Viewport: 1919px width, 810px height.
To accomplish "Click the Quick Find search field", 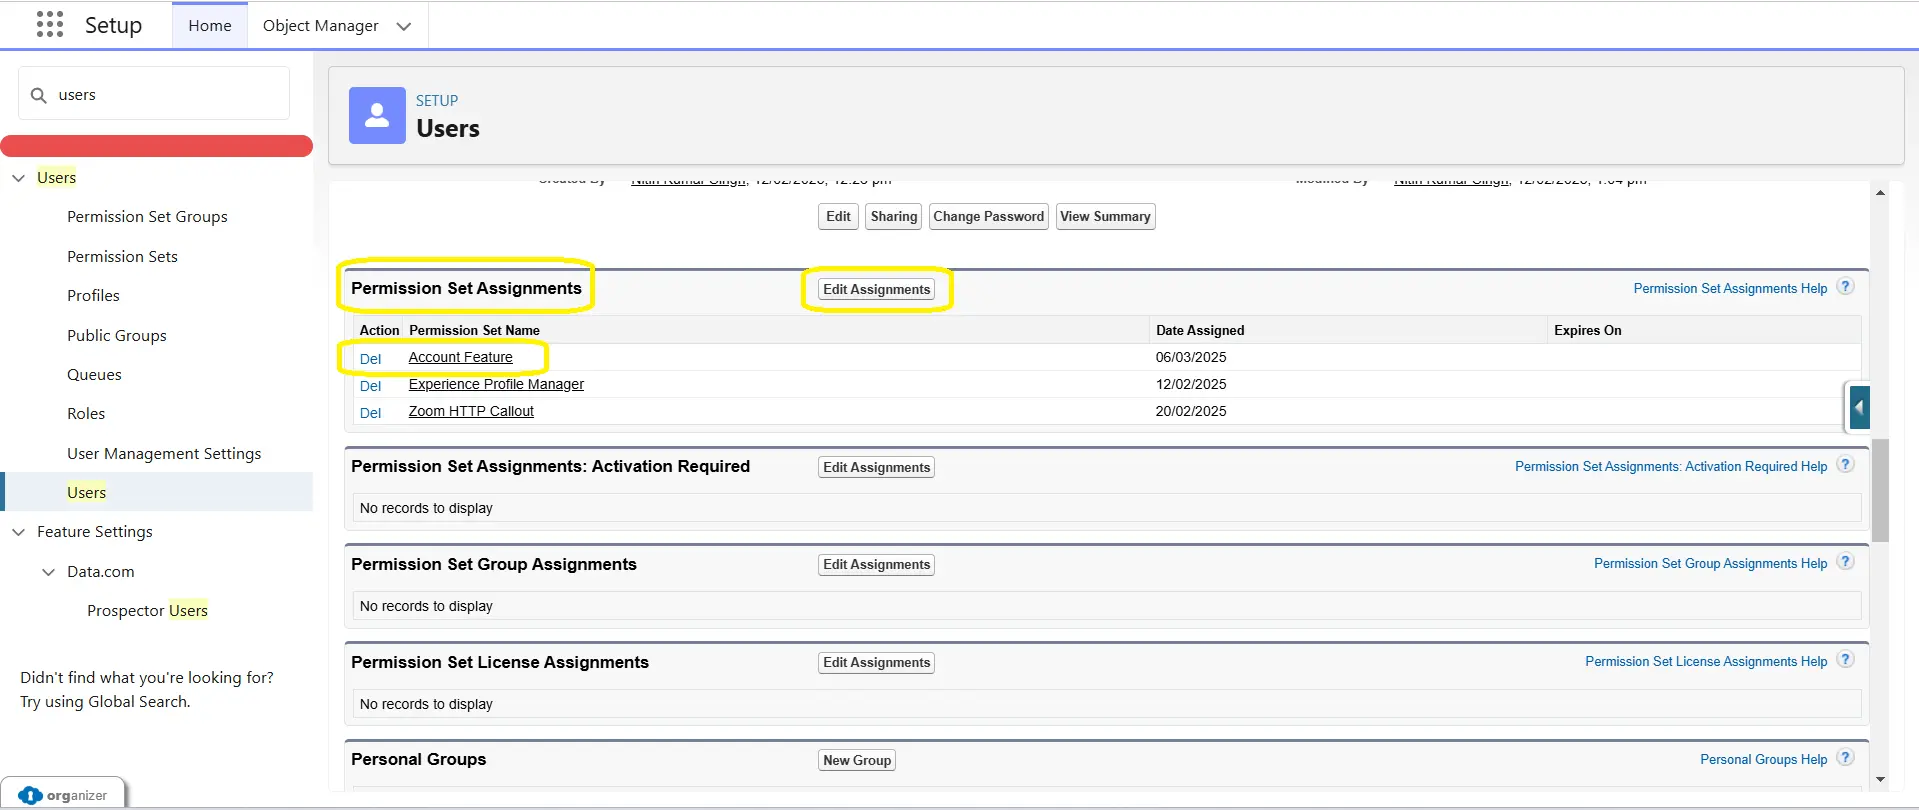I will coord(154,94).
